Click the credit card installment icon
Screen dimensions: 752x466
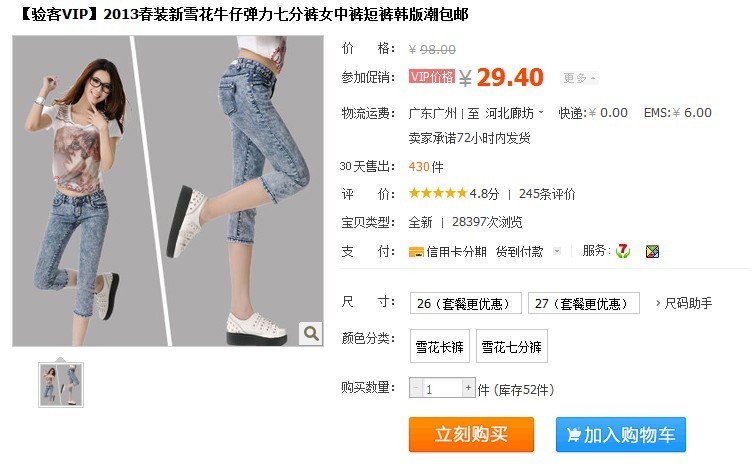pos(416,252)
